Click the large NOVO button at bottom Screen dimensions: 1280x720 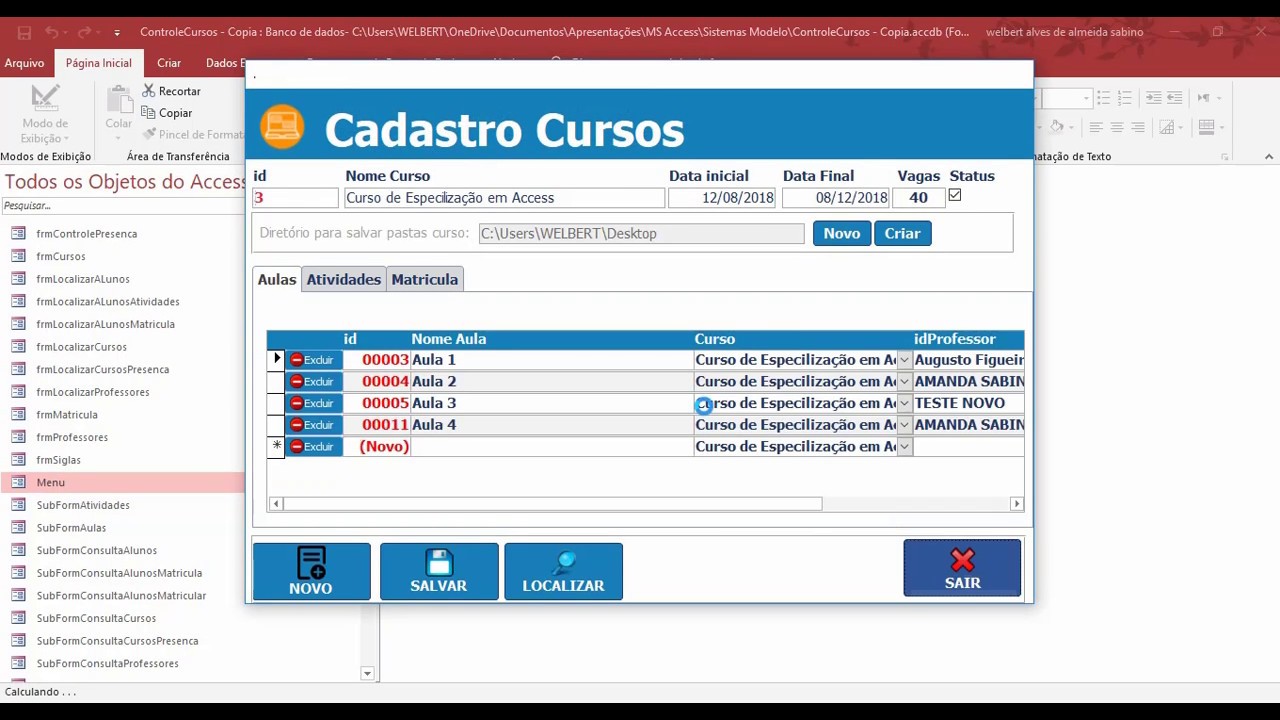(x=311, y=572)
